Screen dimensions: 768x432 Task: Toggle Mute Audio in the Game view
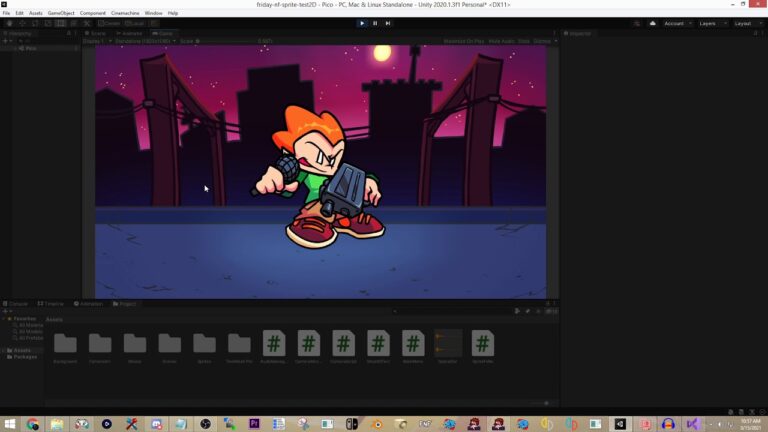pyautogui.click(x=501, y=41)
